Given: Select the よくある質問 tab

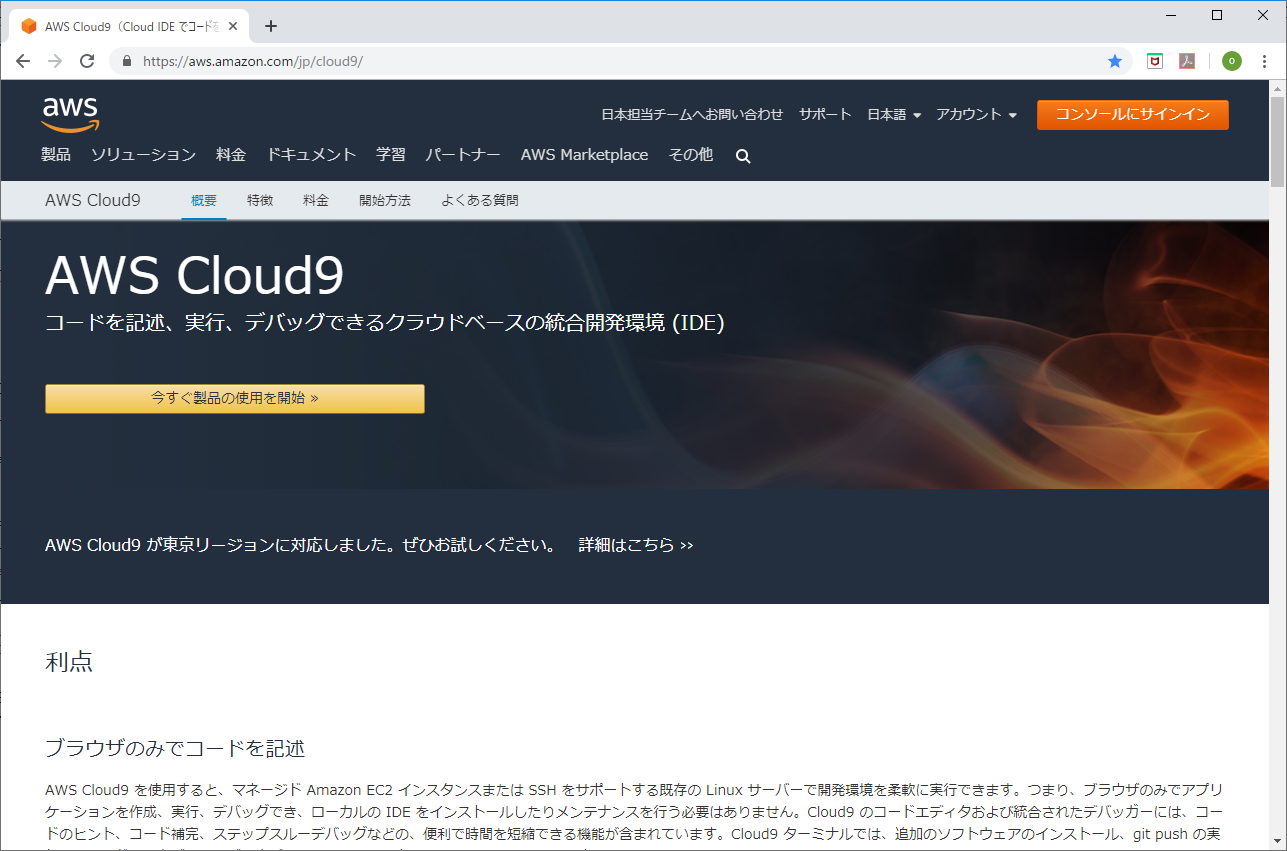Looking at the screenshot, I should pyautogui.click(x=480, y=200).
